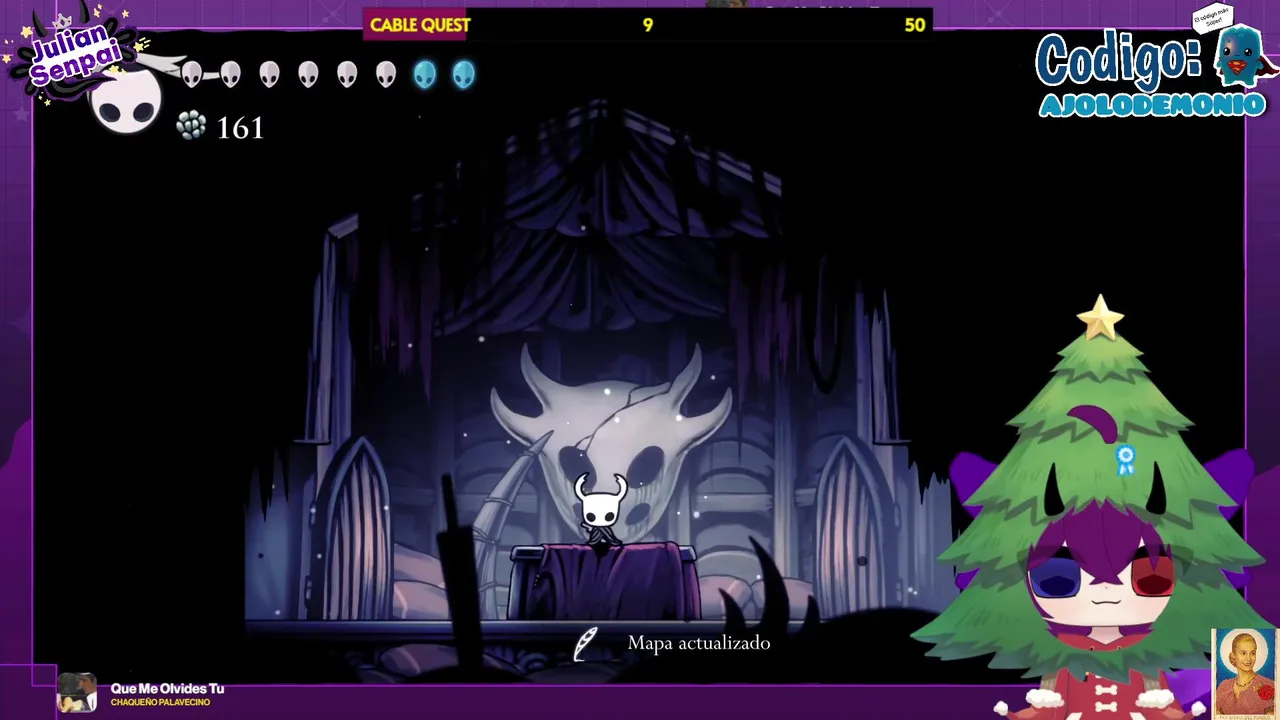Click the Geo count 161

pos(240,128)
